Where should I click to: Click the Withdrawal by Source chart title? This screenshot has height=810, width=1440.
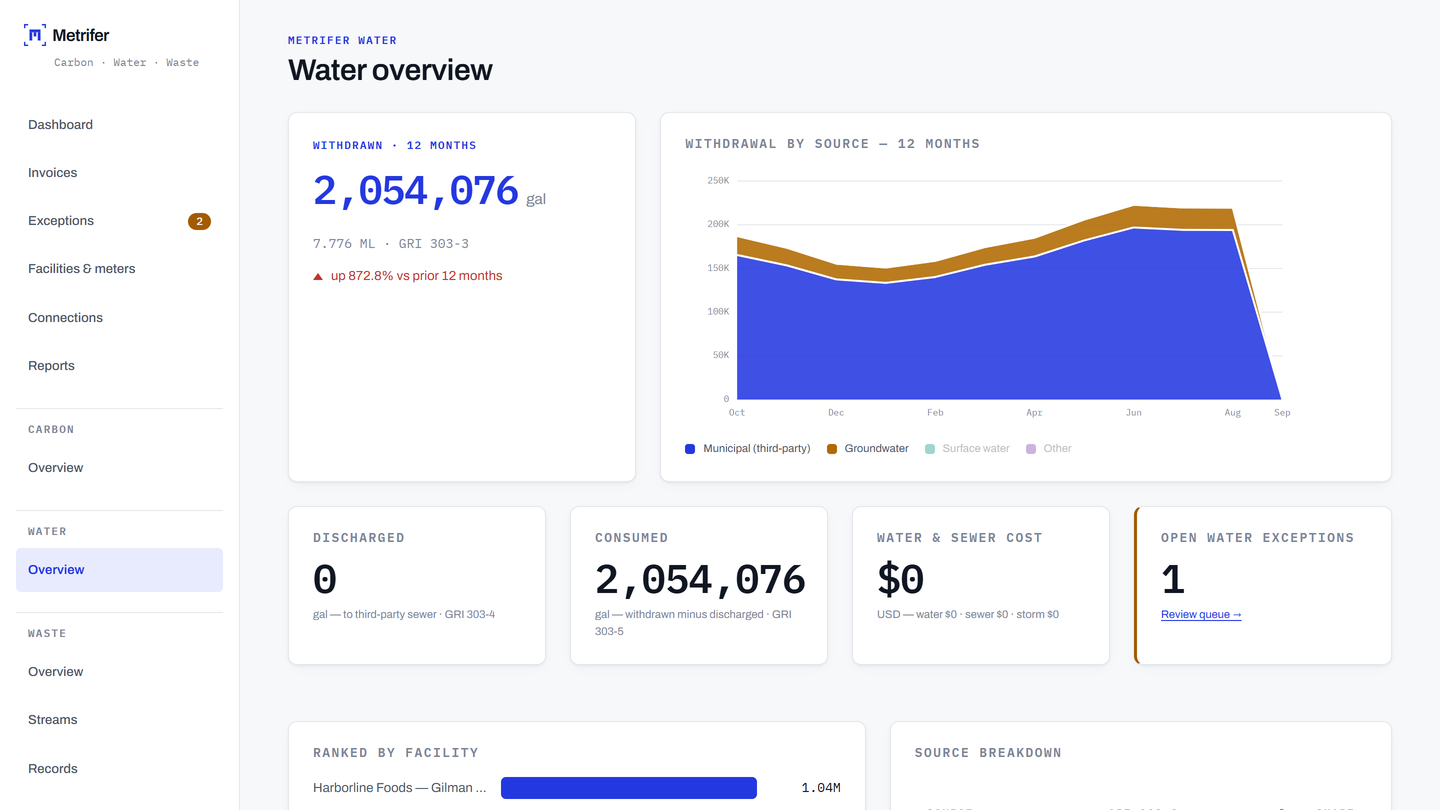pyautogui.click(x=832, y=144)
